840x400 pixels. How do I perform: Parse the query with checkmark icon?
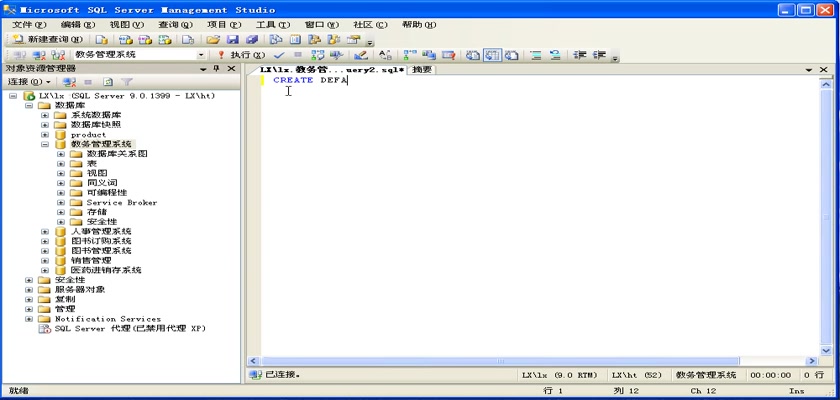coord(279,55)
